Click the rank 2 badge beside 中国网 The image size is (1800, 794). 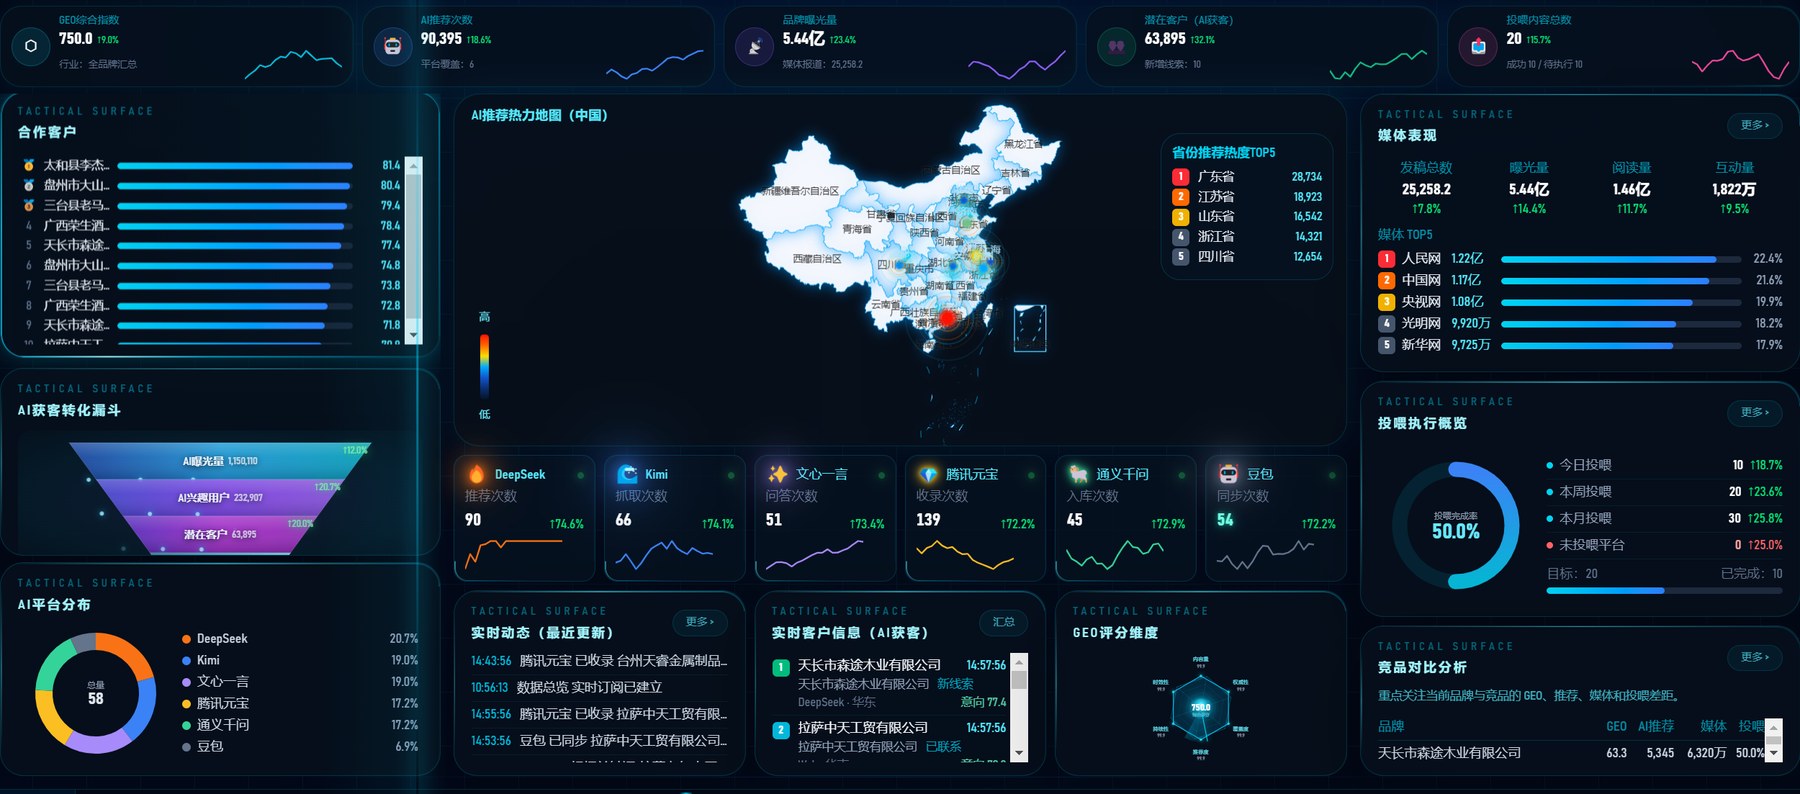tap(1386, 281)
